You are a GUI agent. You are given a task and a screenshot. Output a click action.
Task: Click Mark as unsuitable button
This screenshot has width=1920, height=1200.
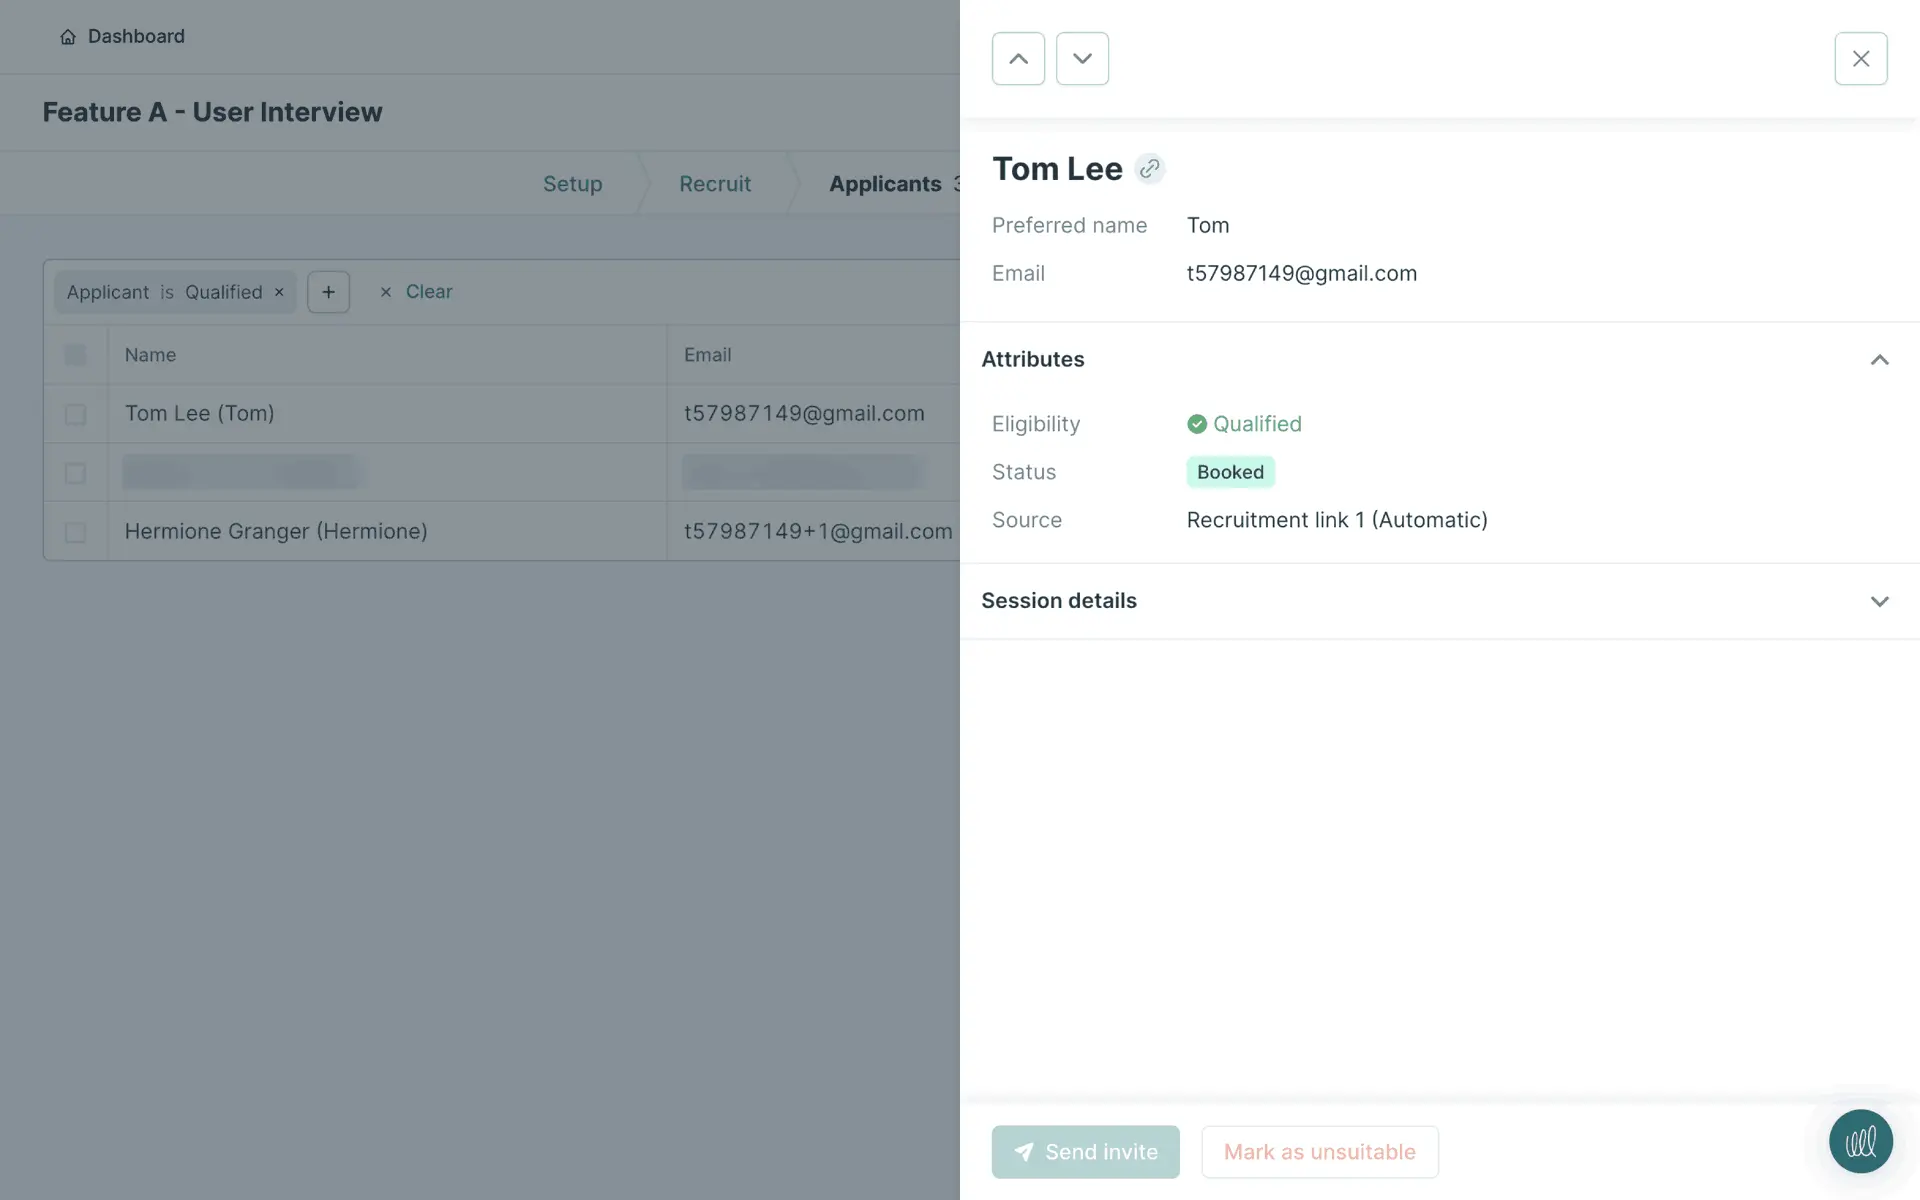coord(1319,1152)
